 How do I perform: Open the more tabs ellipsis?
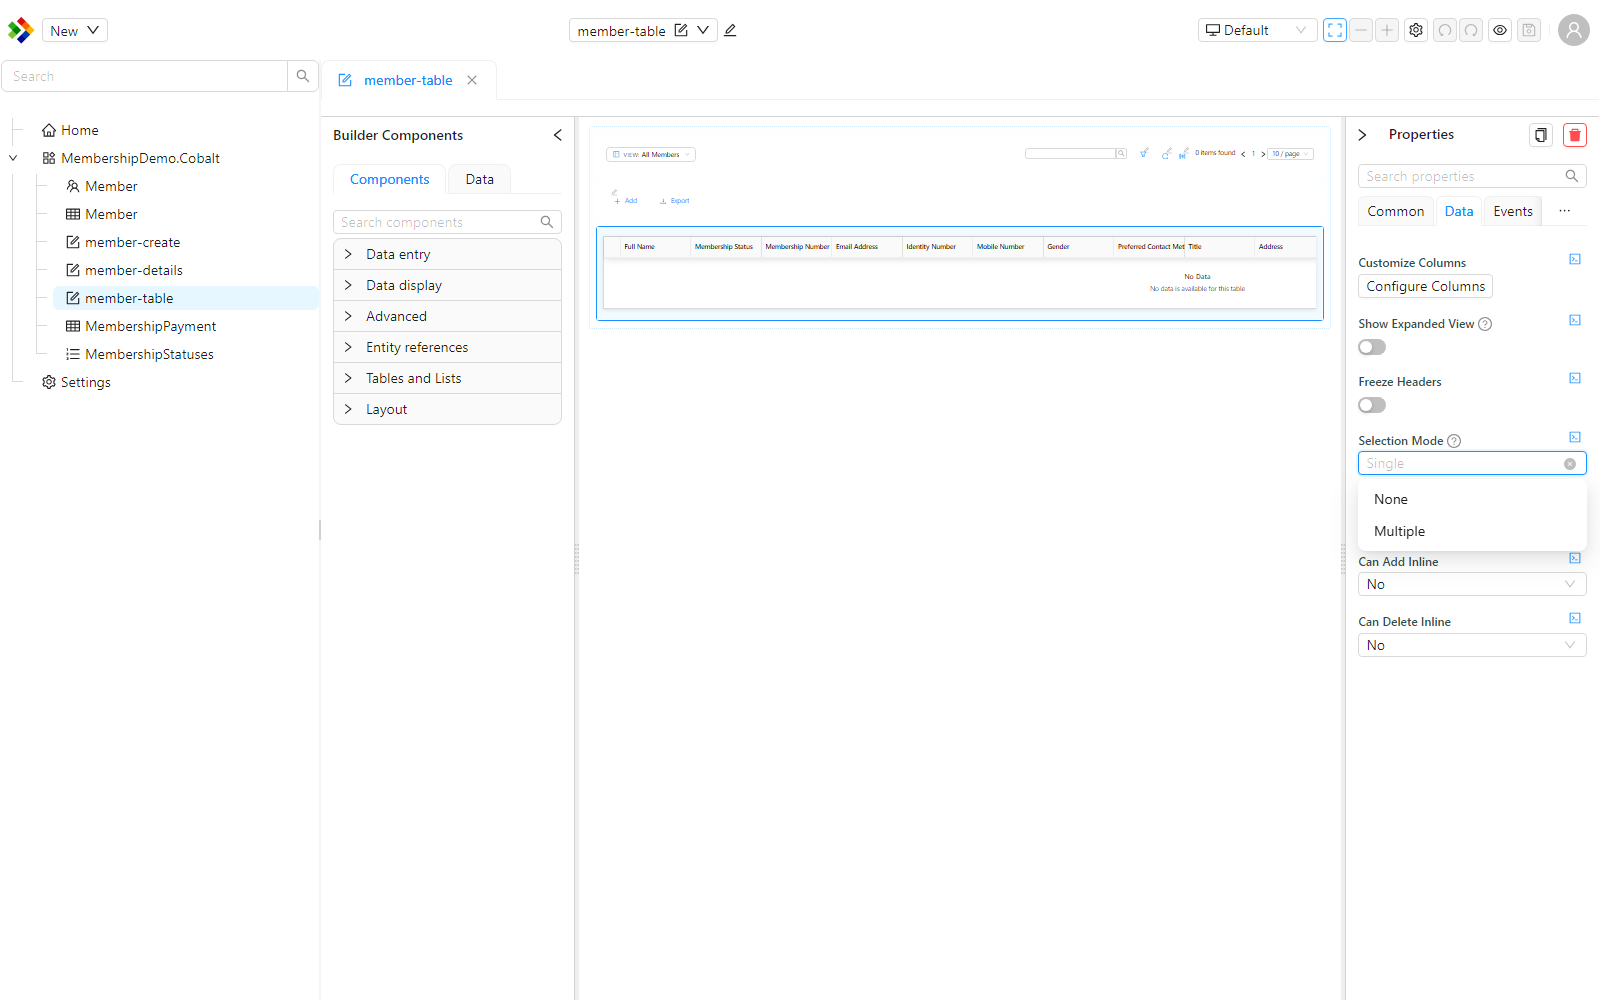[1565, 211]
